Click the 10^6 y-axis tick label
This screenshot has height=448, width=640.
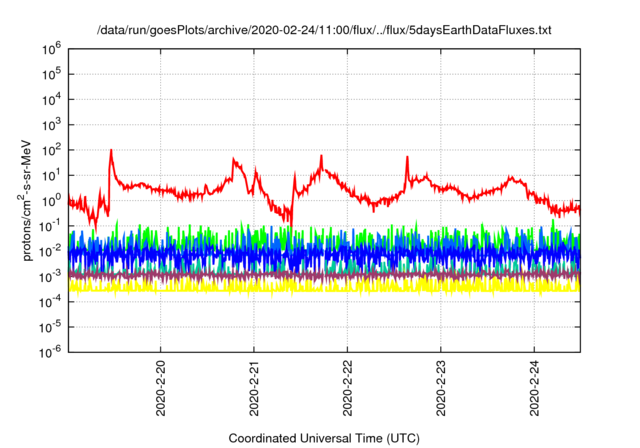(51, 49)
